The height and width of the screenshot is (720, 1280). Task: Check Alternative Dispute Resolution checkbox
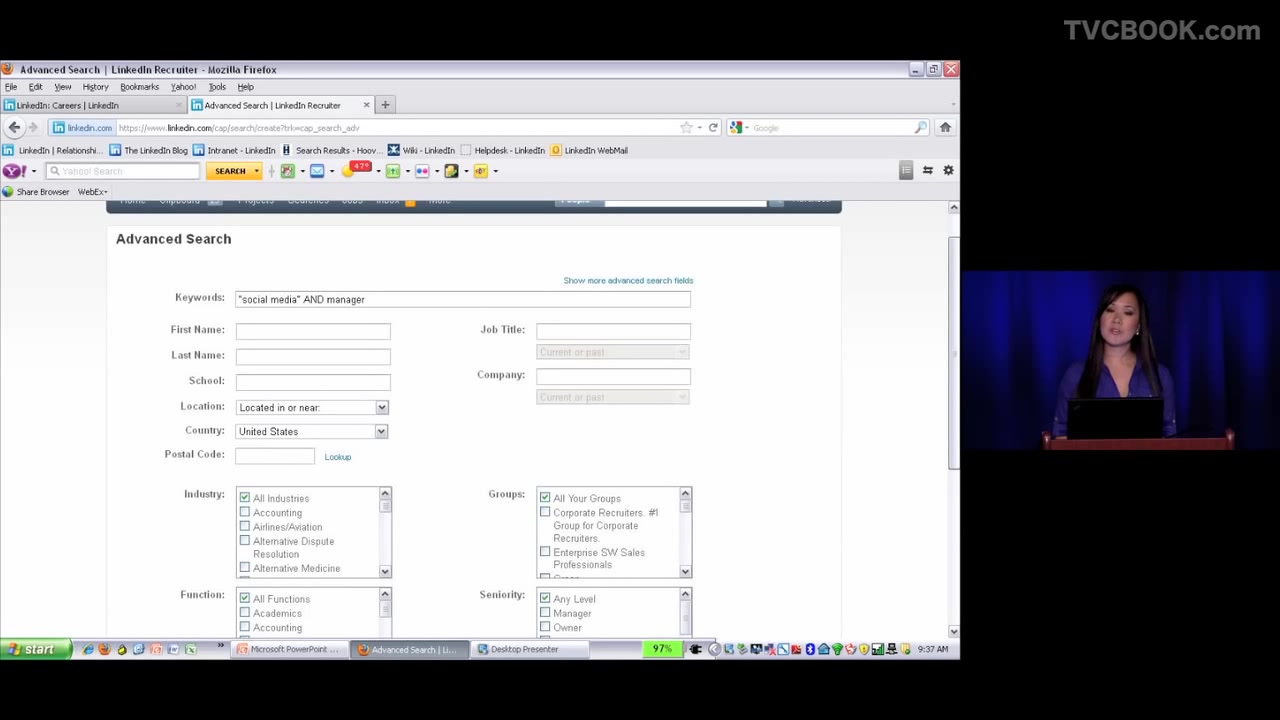coord(244,541)
